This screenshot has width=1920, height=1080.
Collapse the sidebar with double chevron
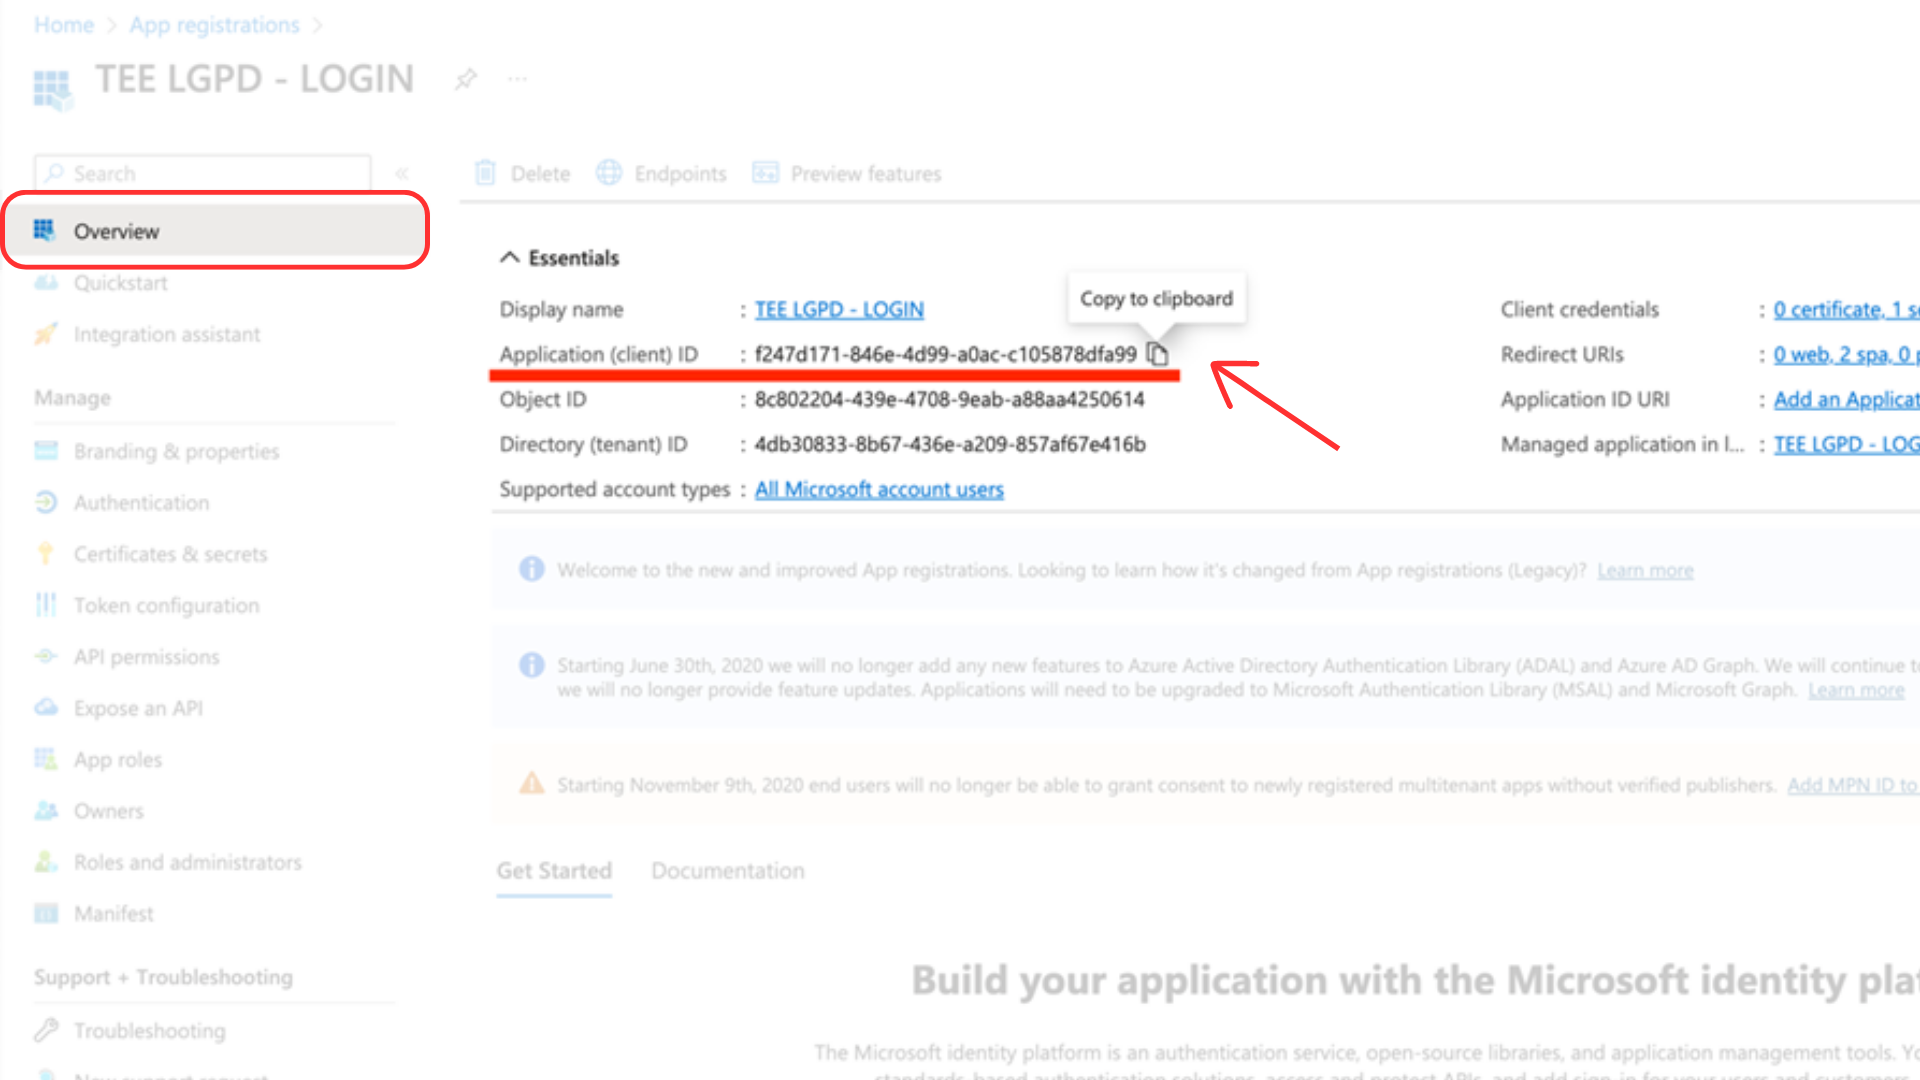click(x=402, y=173)
